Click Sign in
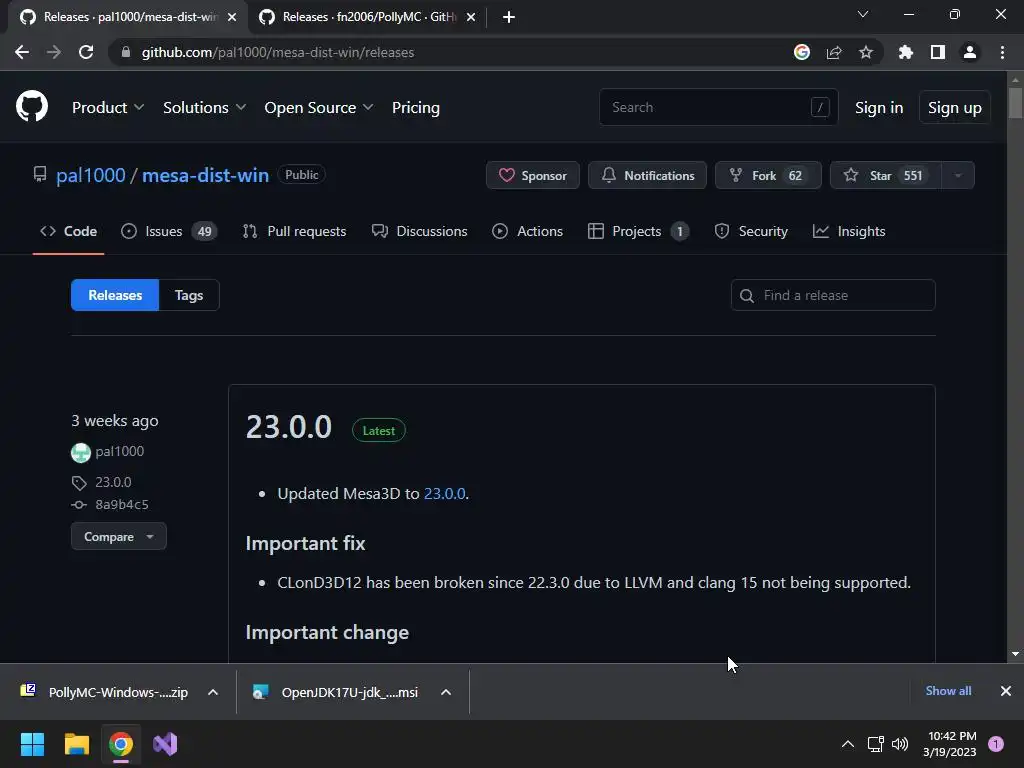This screenshot has height=768, width=1024. (x=879, y=107)
